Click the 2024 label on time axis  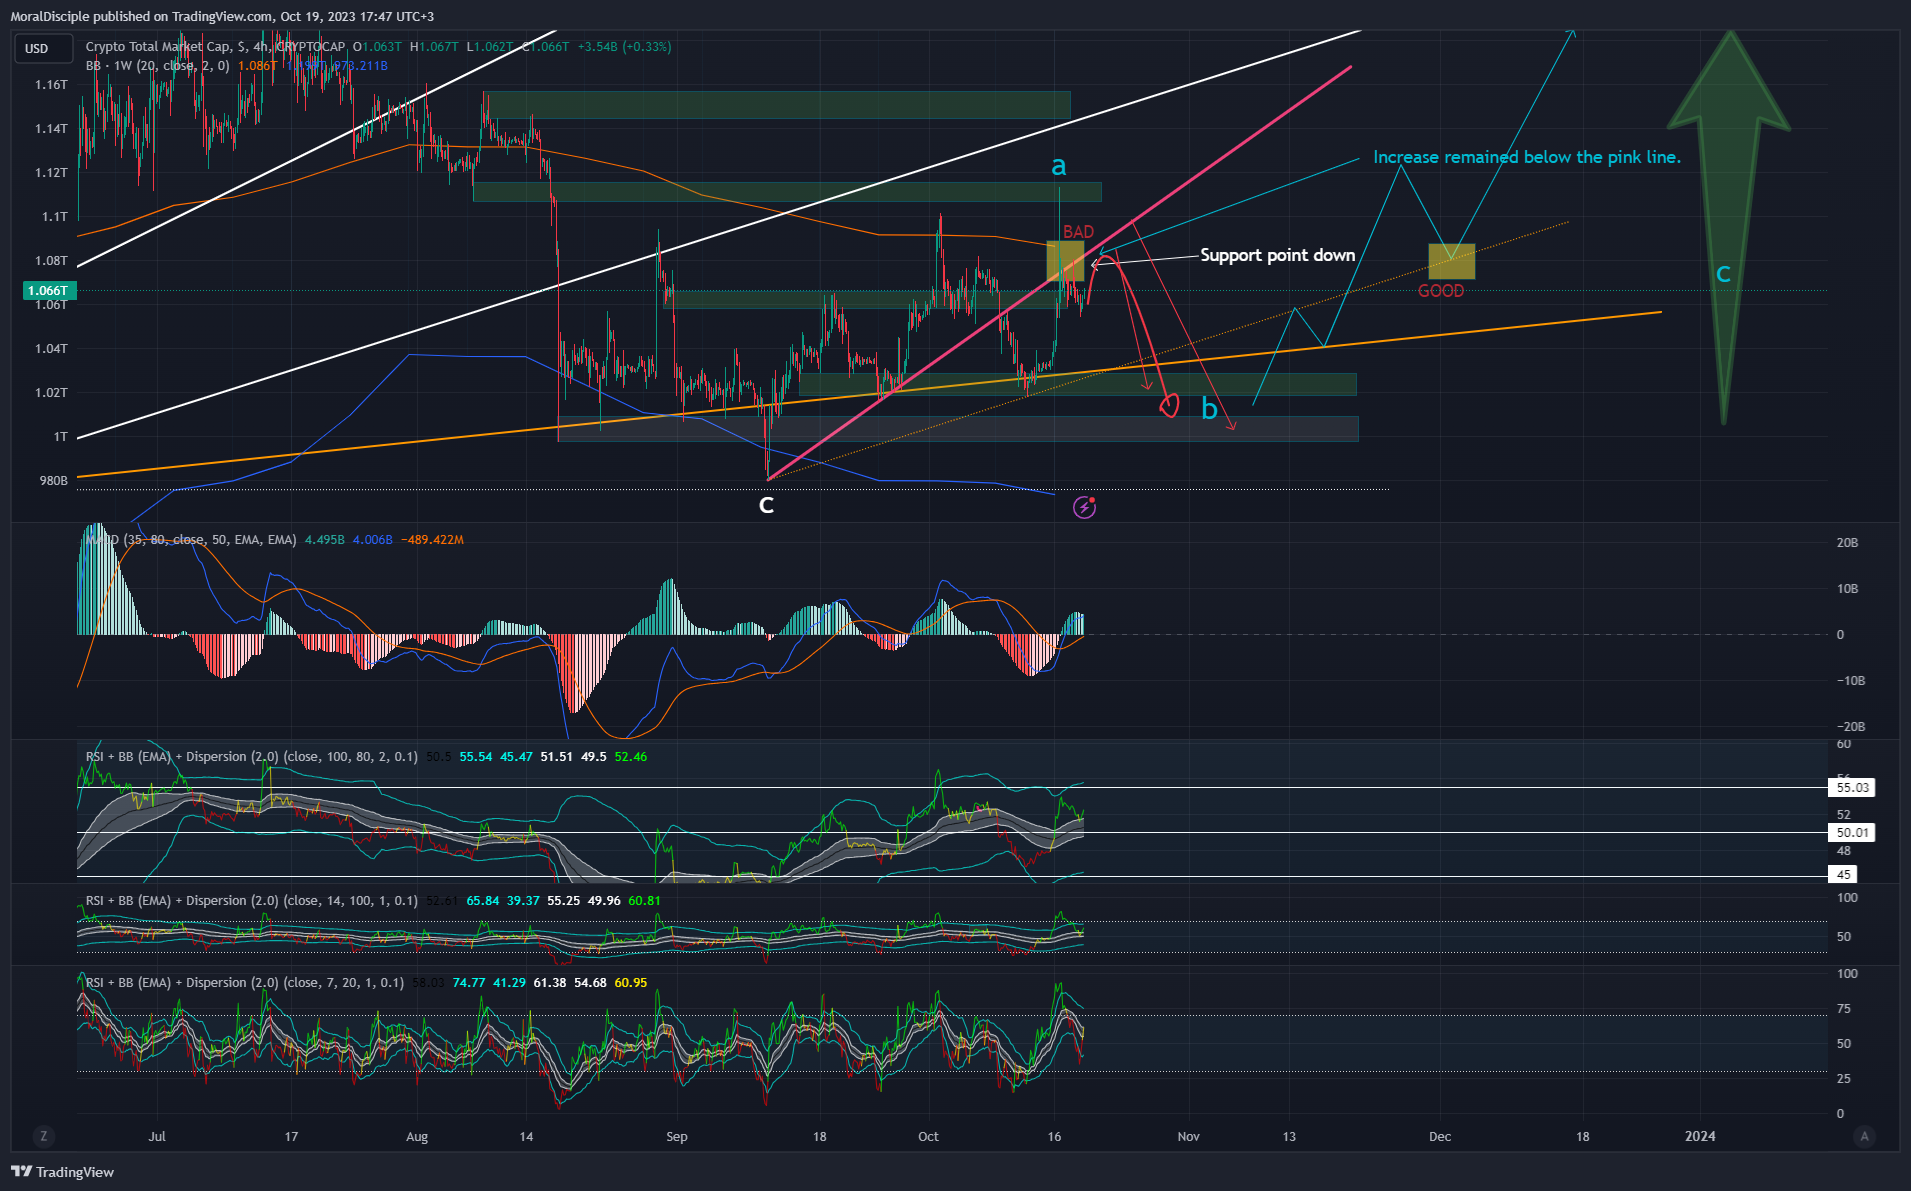pos(1700,1136)
